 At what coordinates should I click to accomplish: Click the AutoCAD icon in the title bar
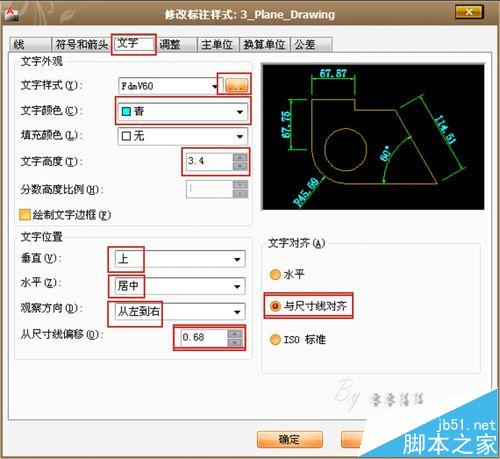click(13, 13)
